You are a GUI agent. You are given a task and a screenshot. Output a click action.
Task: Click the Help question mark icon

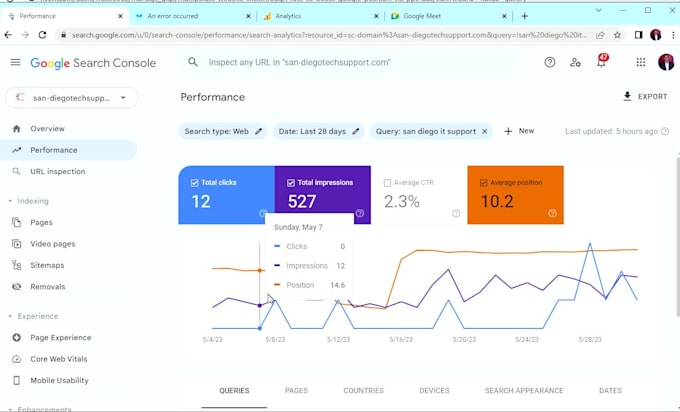(x=549, y=62)
